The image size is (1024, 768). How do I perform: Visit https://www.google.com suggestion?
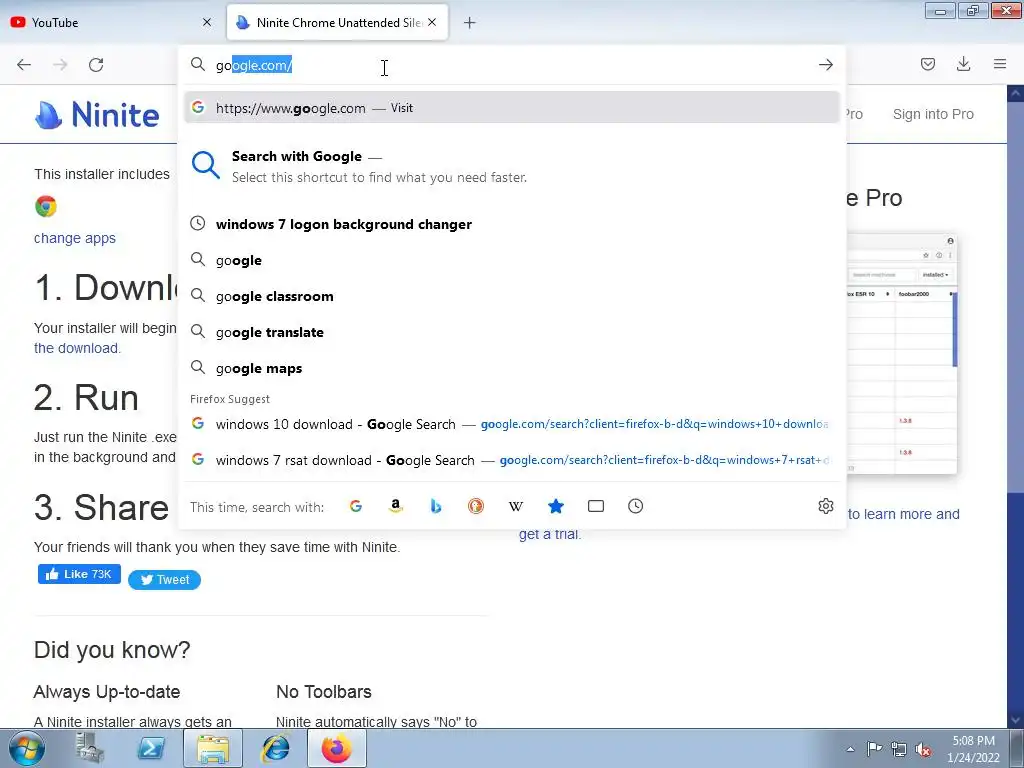511,108
